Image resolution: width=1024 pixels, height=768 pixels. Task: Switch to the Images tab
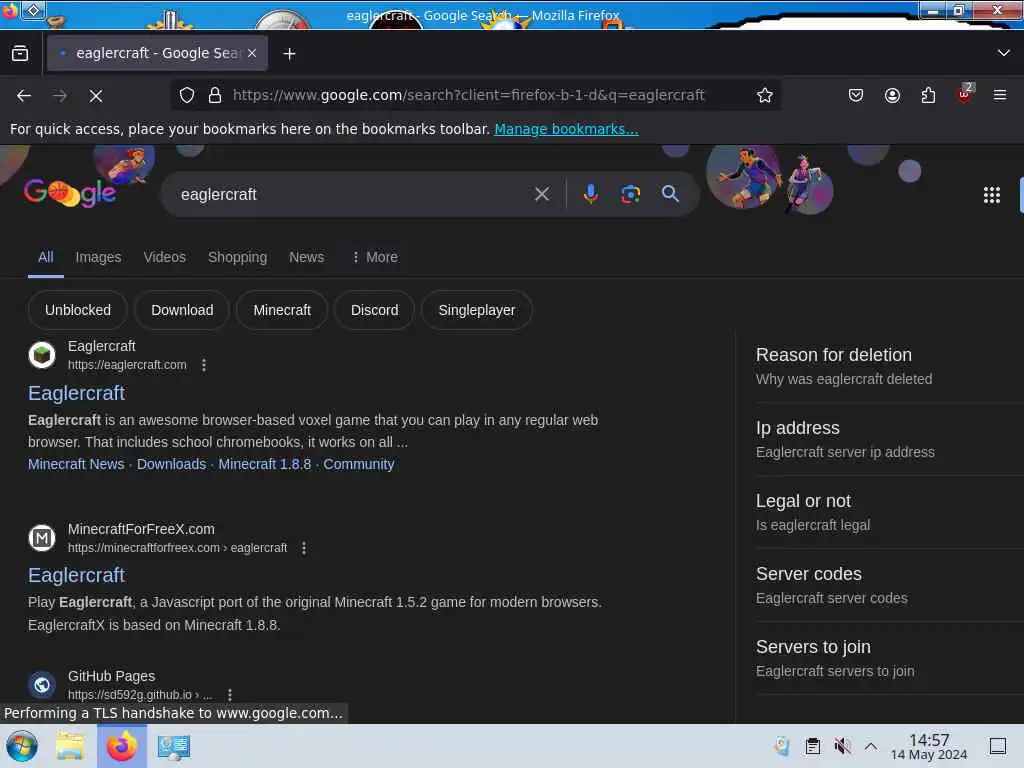(98, 257)
